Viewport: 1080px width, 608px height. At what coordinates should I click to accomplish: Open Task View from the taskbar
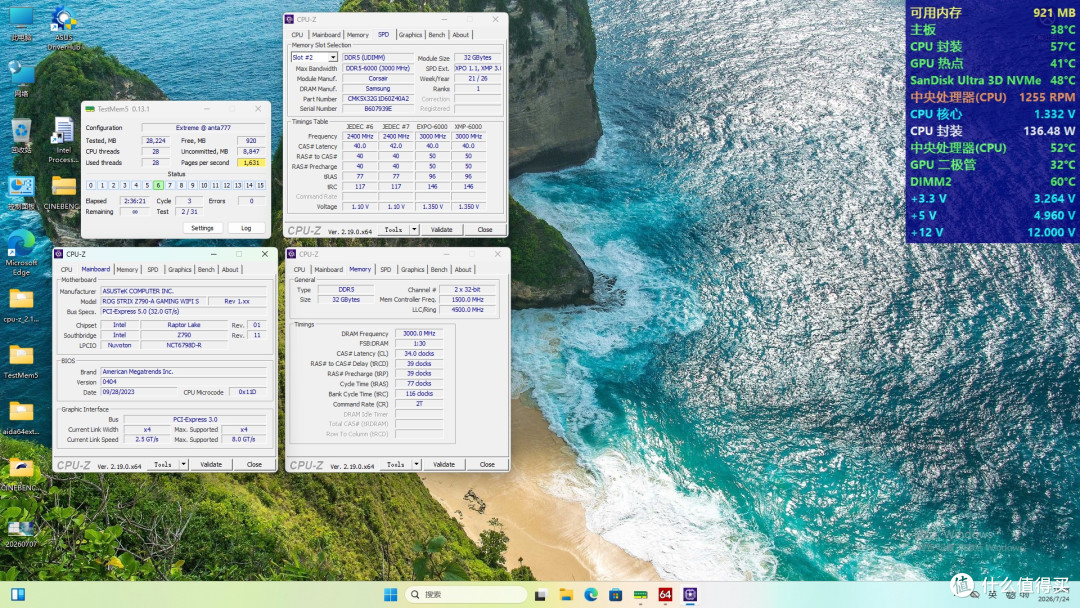[x=541, y=594]
